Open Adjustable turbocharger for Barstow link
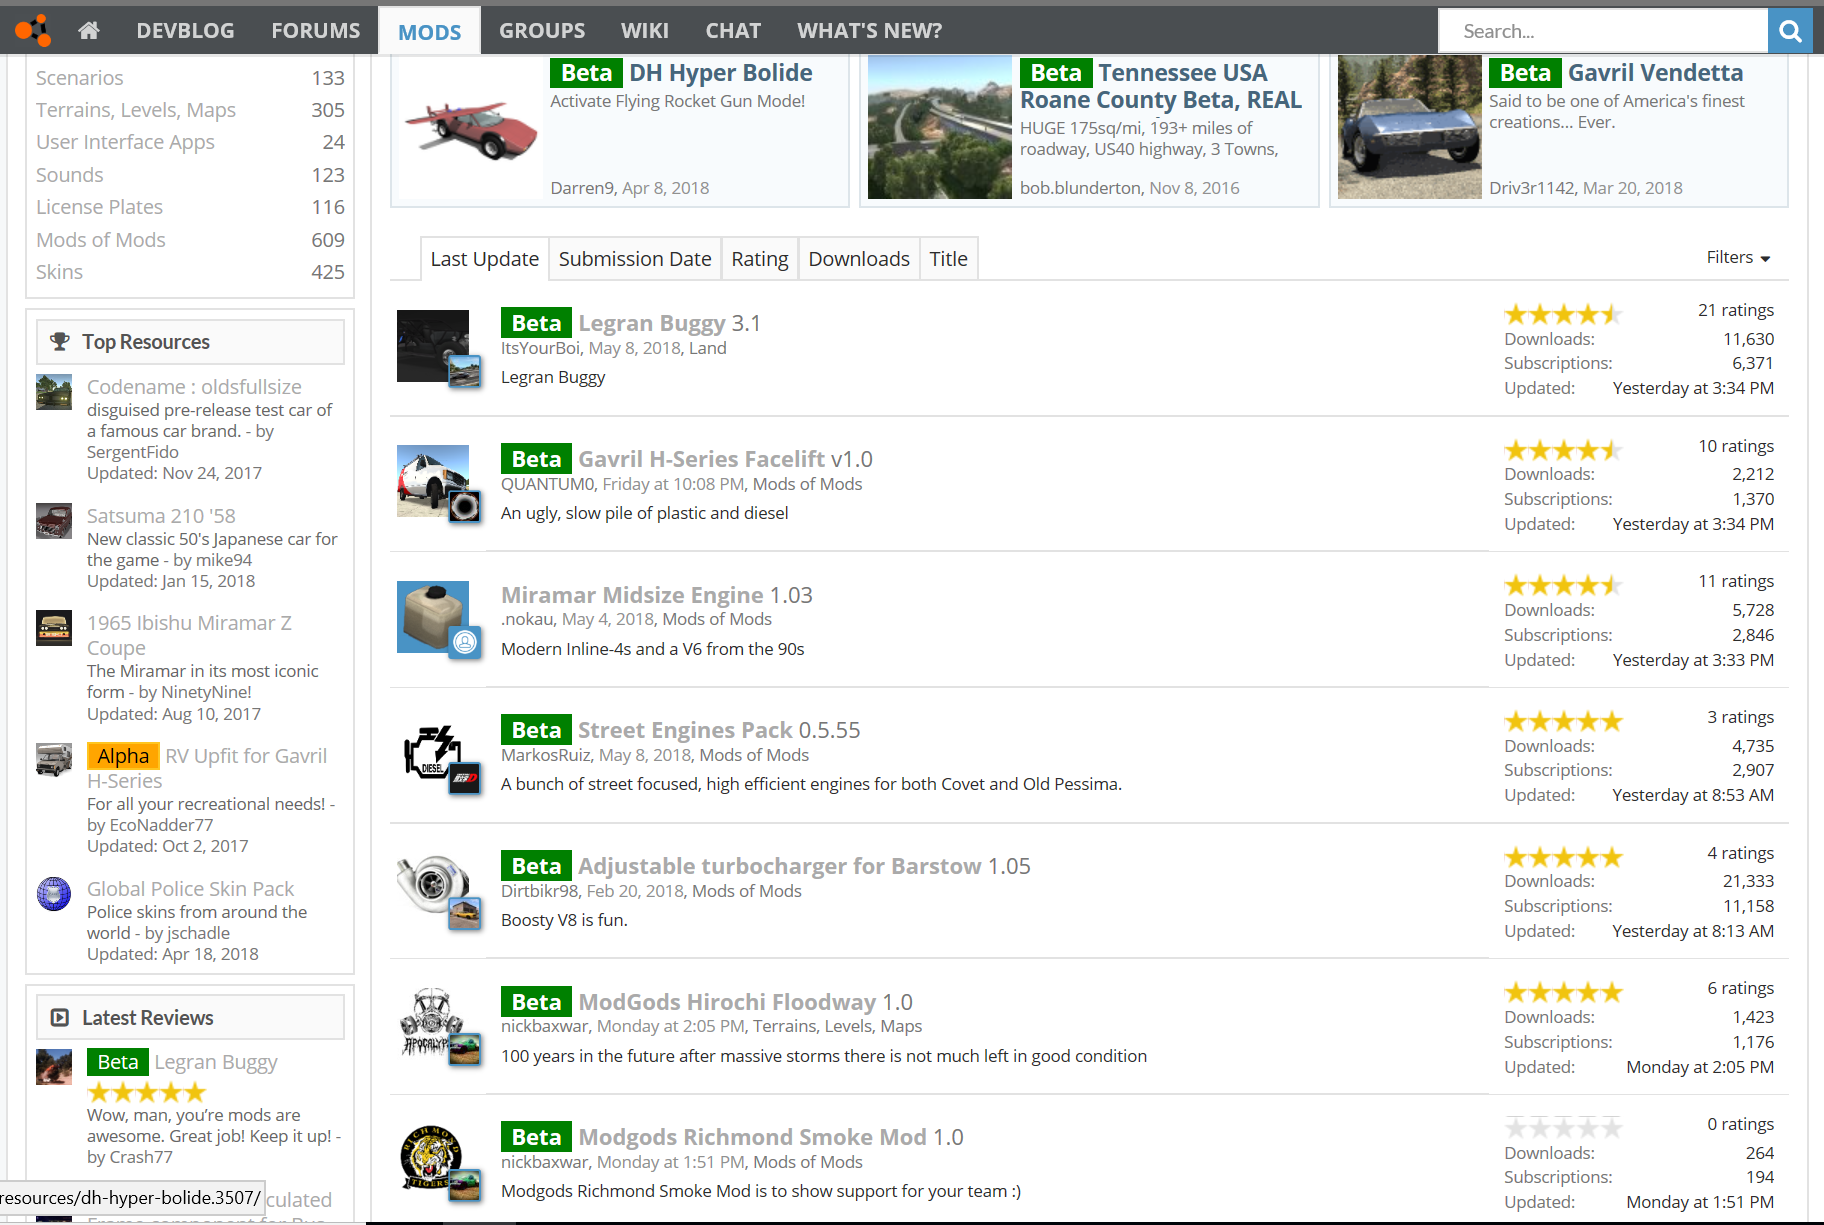 click(x=779, y=866)
